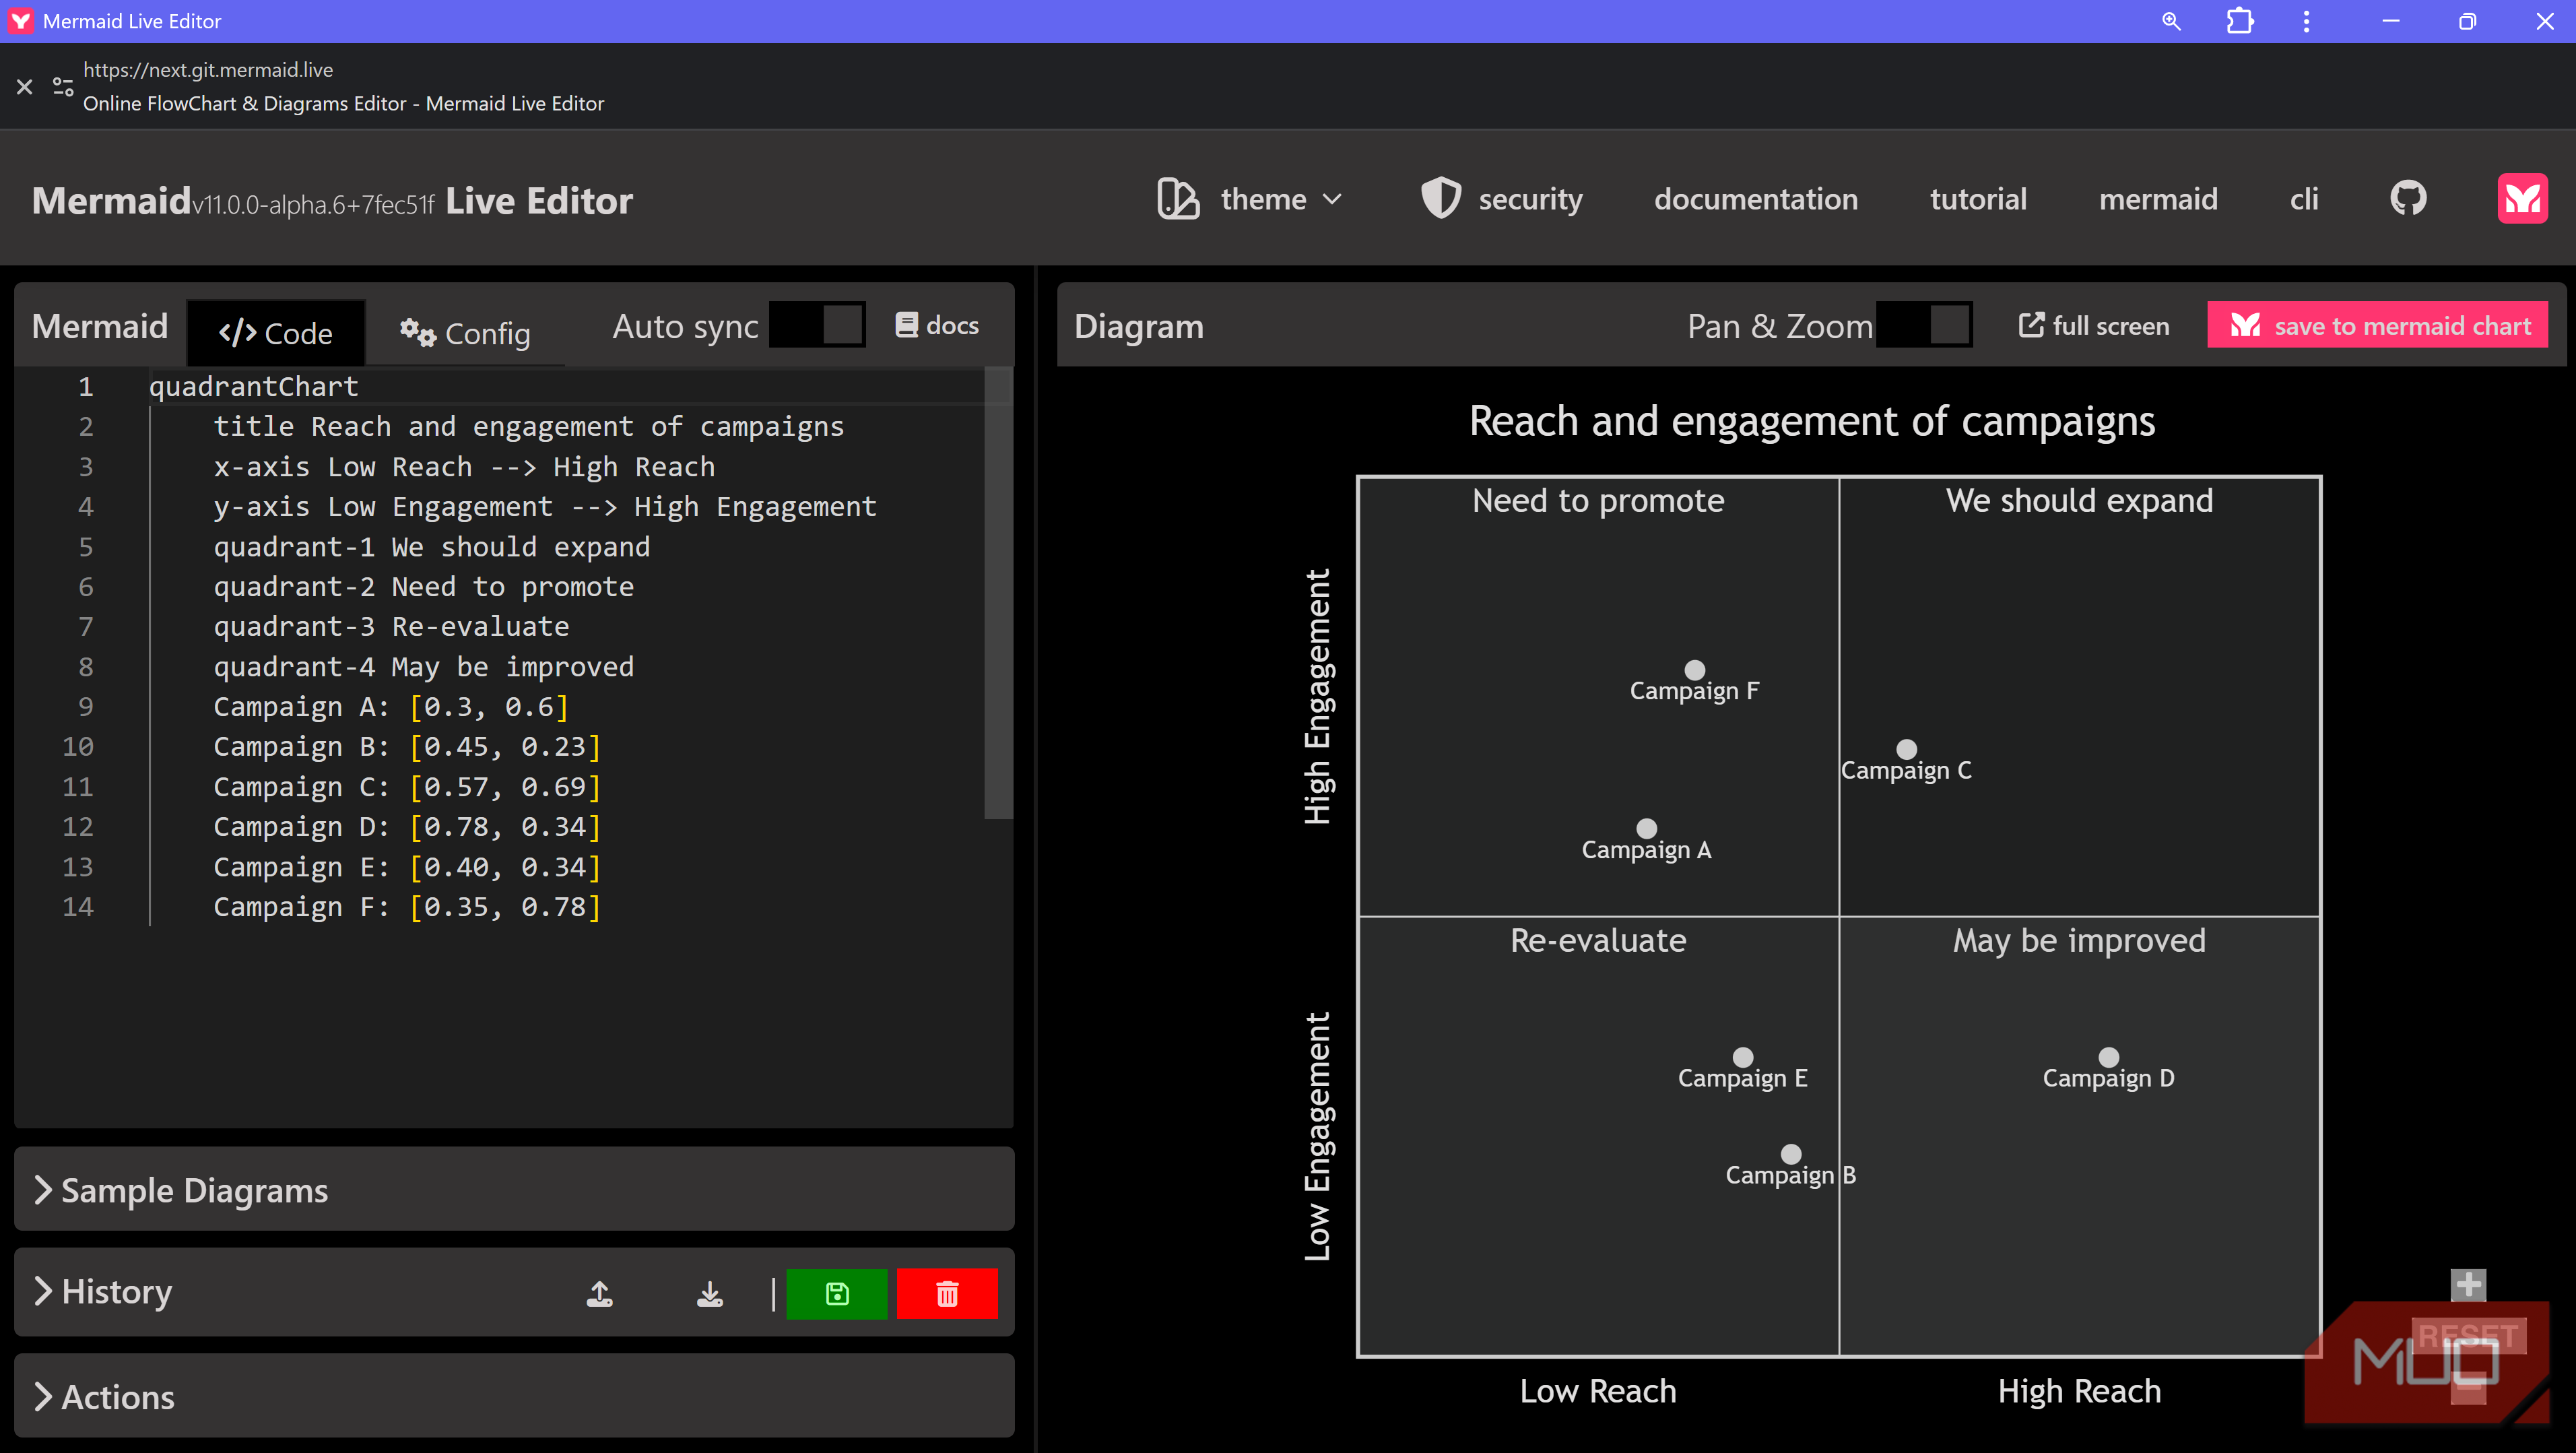Open docs via the book icon
The image size is (2576, 1453).
[x=906, y=325]
